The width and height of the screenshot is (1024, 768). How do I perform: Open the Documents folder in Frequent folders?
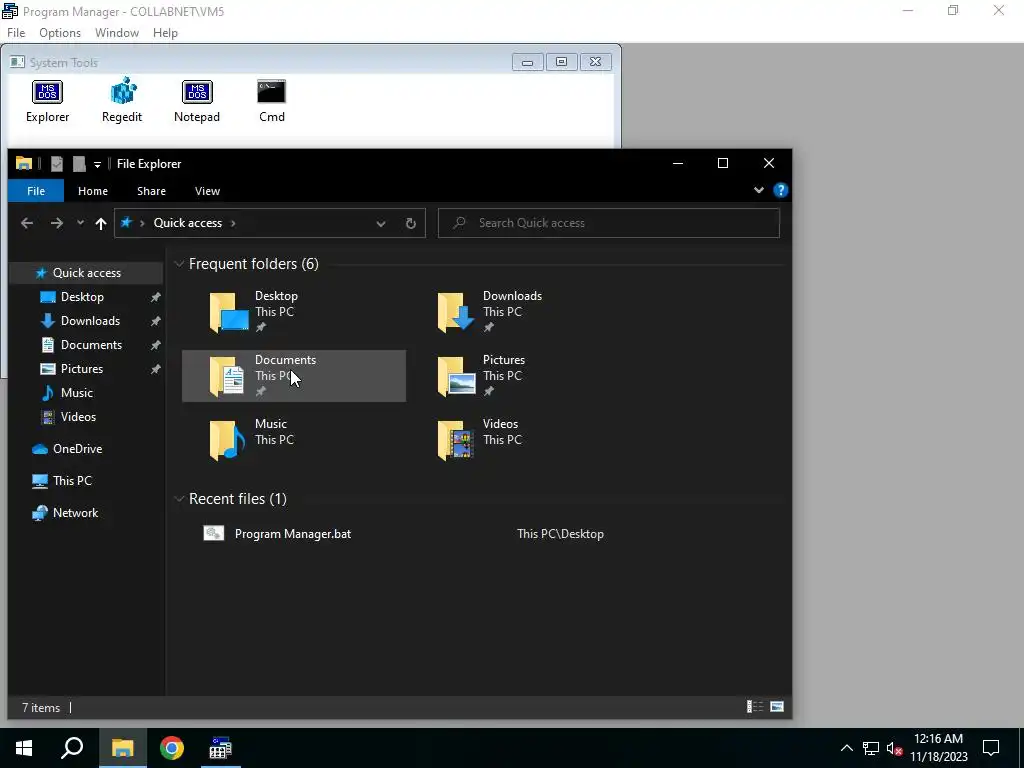coord(293,376)
